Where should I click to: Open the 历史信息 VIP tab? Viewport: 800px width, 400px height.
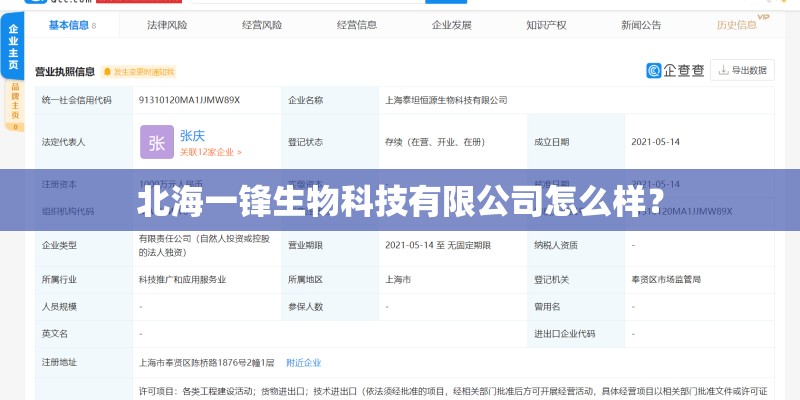click(741, 24)
